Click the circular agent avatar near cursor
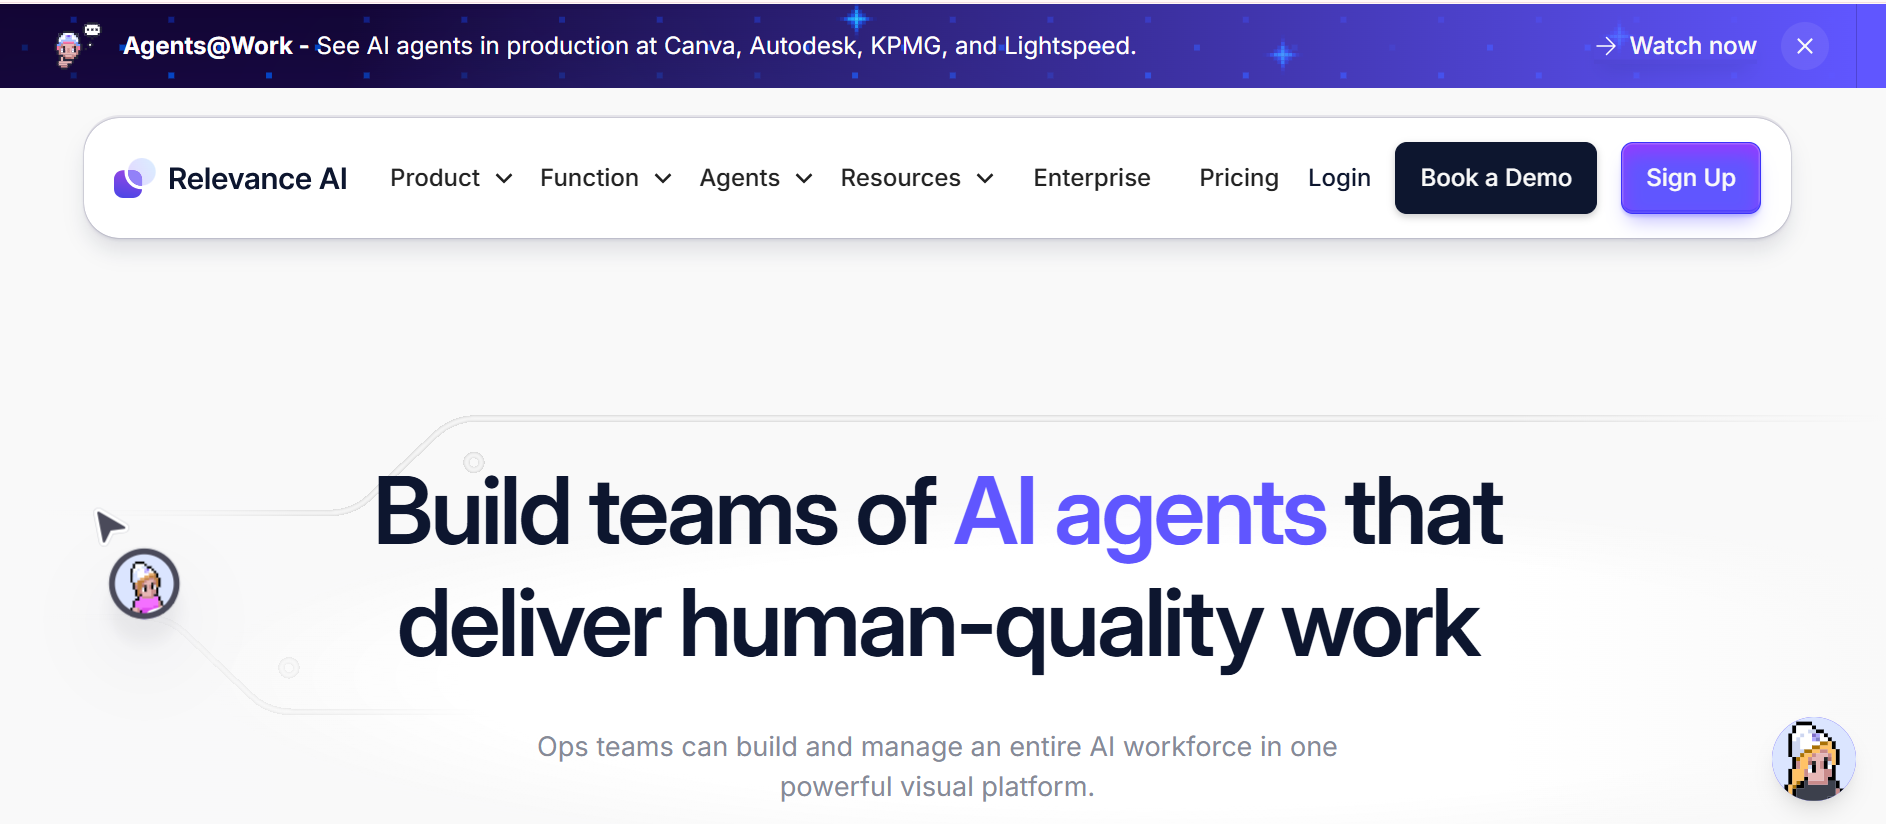This screenshot has height=824, width=1886. [144, 584]
